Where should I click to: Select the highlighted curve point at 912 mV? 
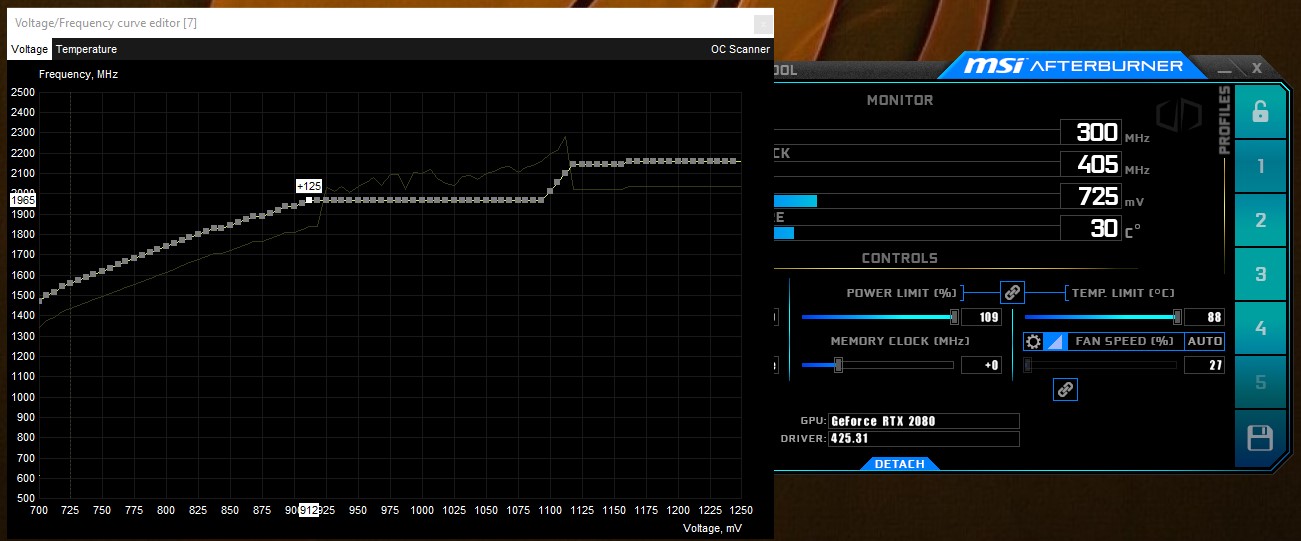(309, 200)
